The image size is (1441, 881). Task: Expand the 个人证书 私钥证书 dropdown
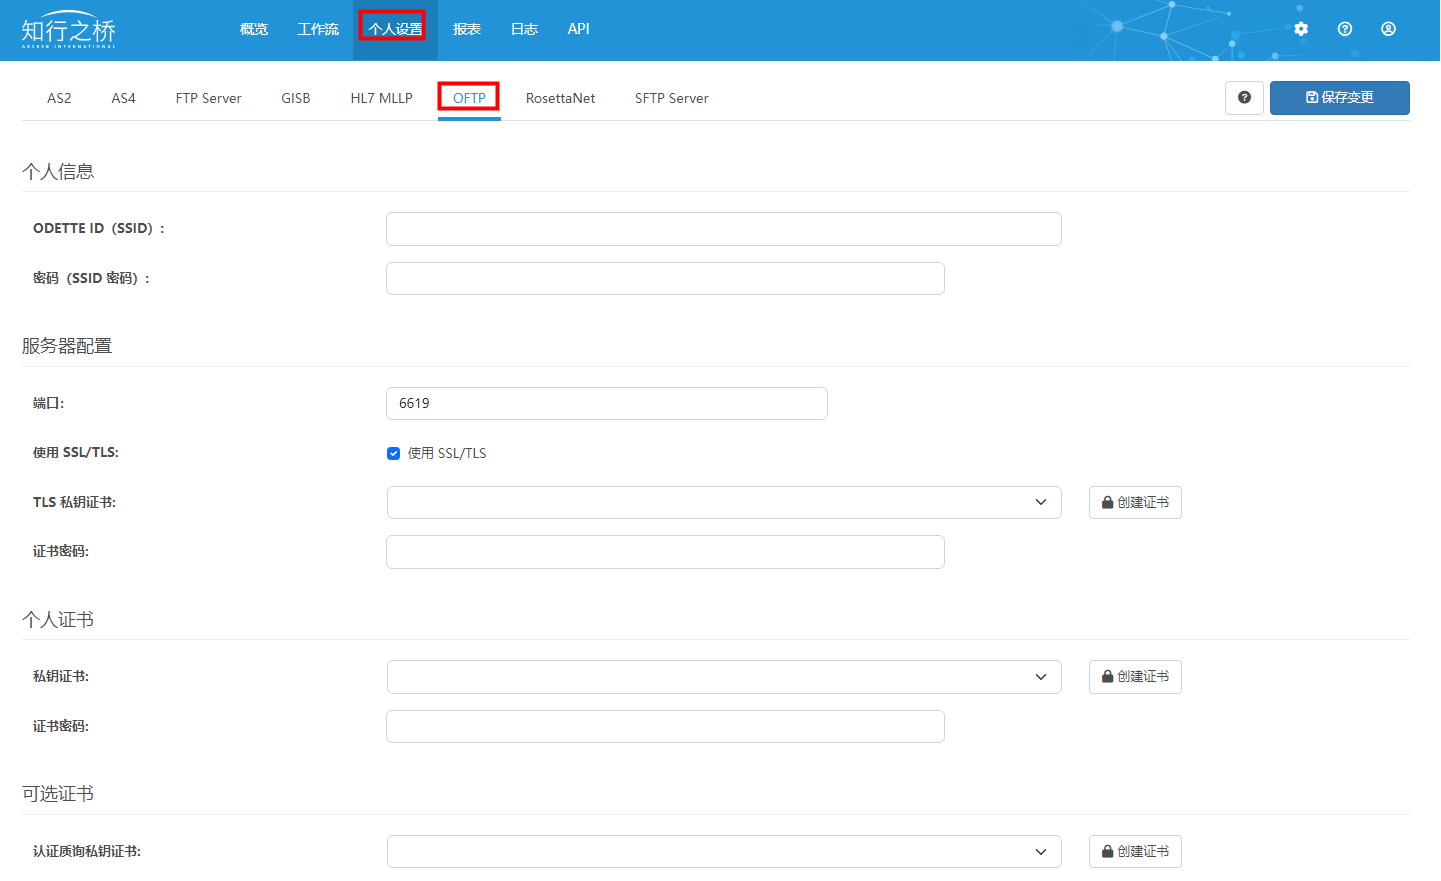click(x=724, y=677)
